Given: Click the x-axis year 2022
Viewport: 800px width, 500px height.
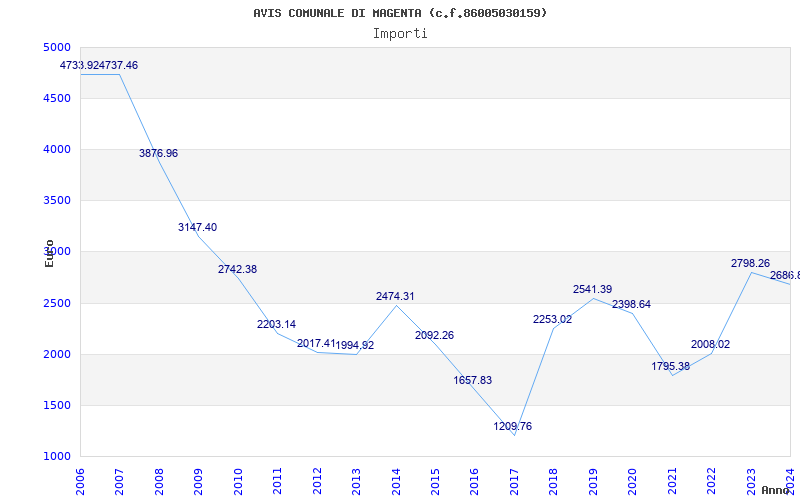Looking at the screenshot, I should coord(711,482).
